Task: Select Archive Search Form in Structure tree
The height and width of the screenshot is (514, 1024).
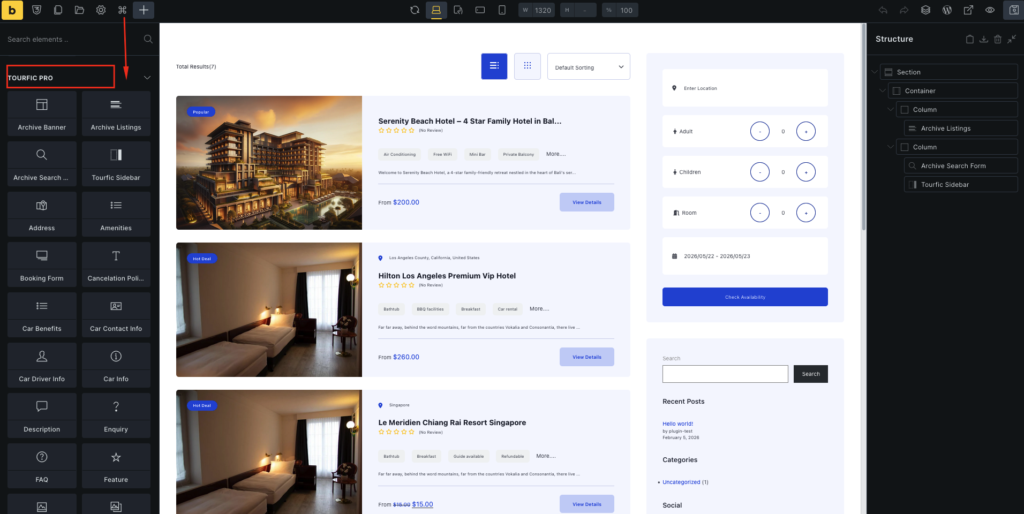Action: [961, 166]
